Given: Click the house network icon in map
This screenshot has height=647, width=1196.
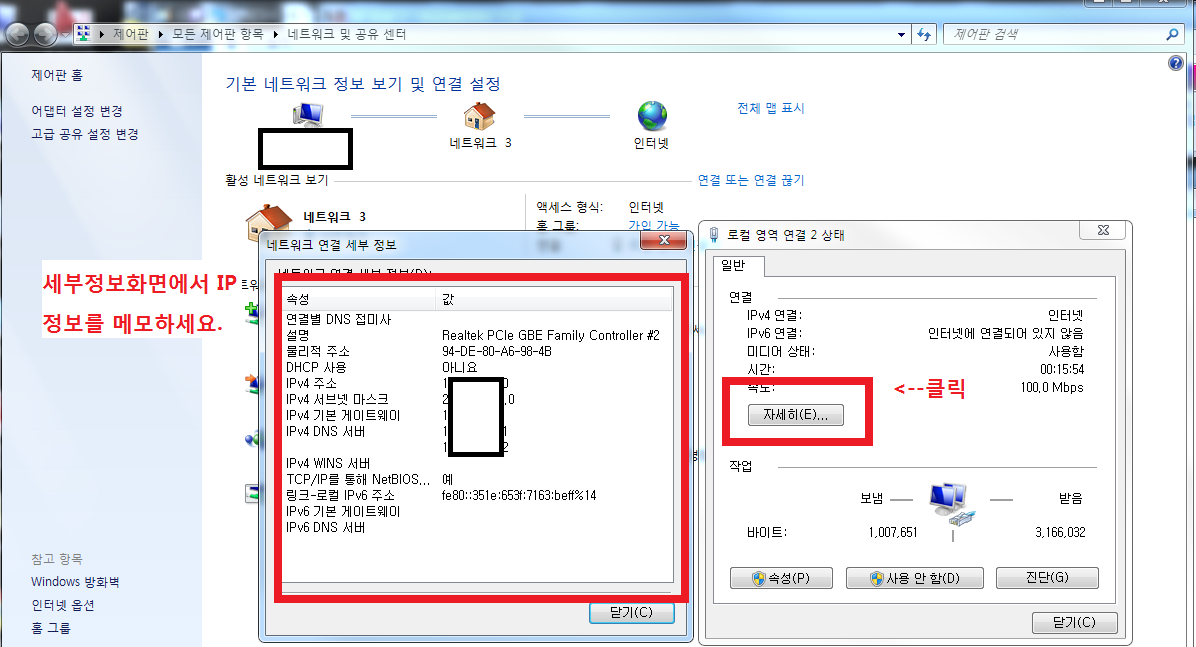Looking at the screenshot, I should coord(479,116).
